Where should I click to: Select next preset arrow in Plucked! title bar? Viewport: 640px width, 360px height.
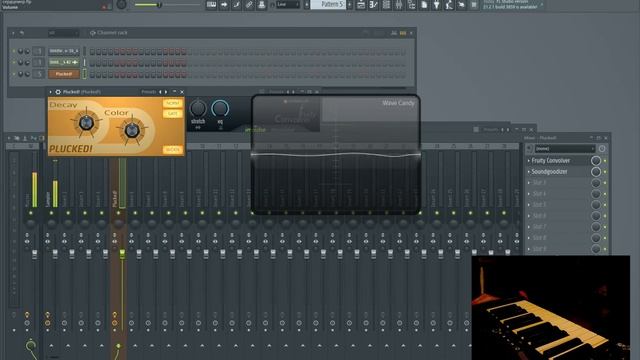pos(166,92)
